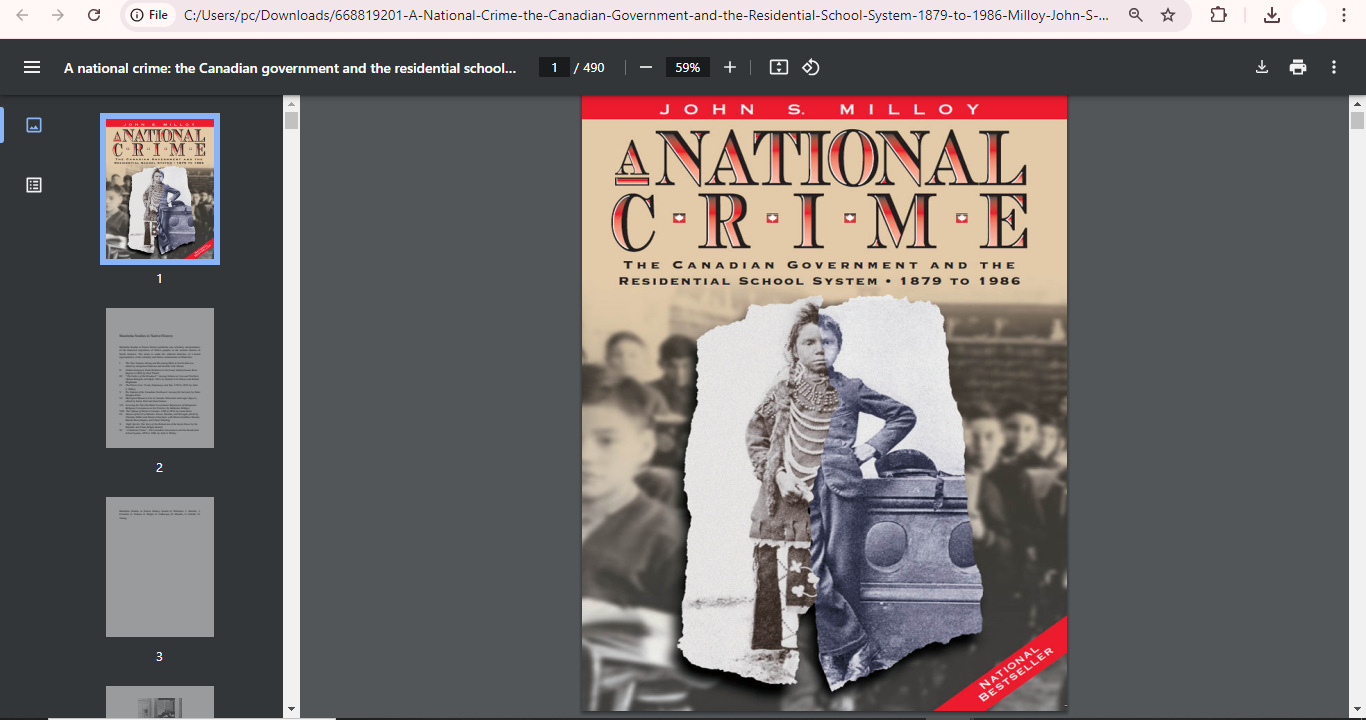This screenshot has width=1366, height=720.
Task: Click the browser forward arrow
Action: click(x=58, y=15)
